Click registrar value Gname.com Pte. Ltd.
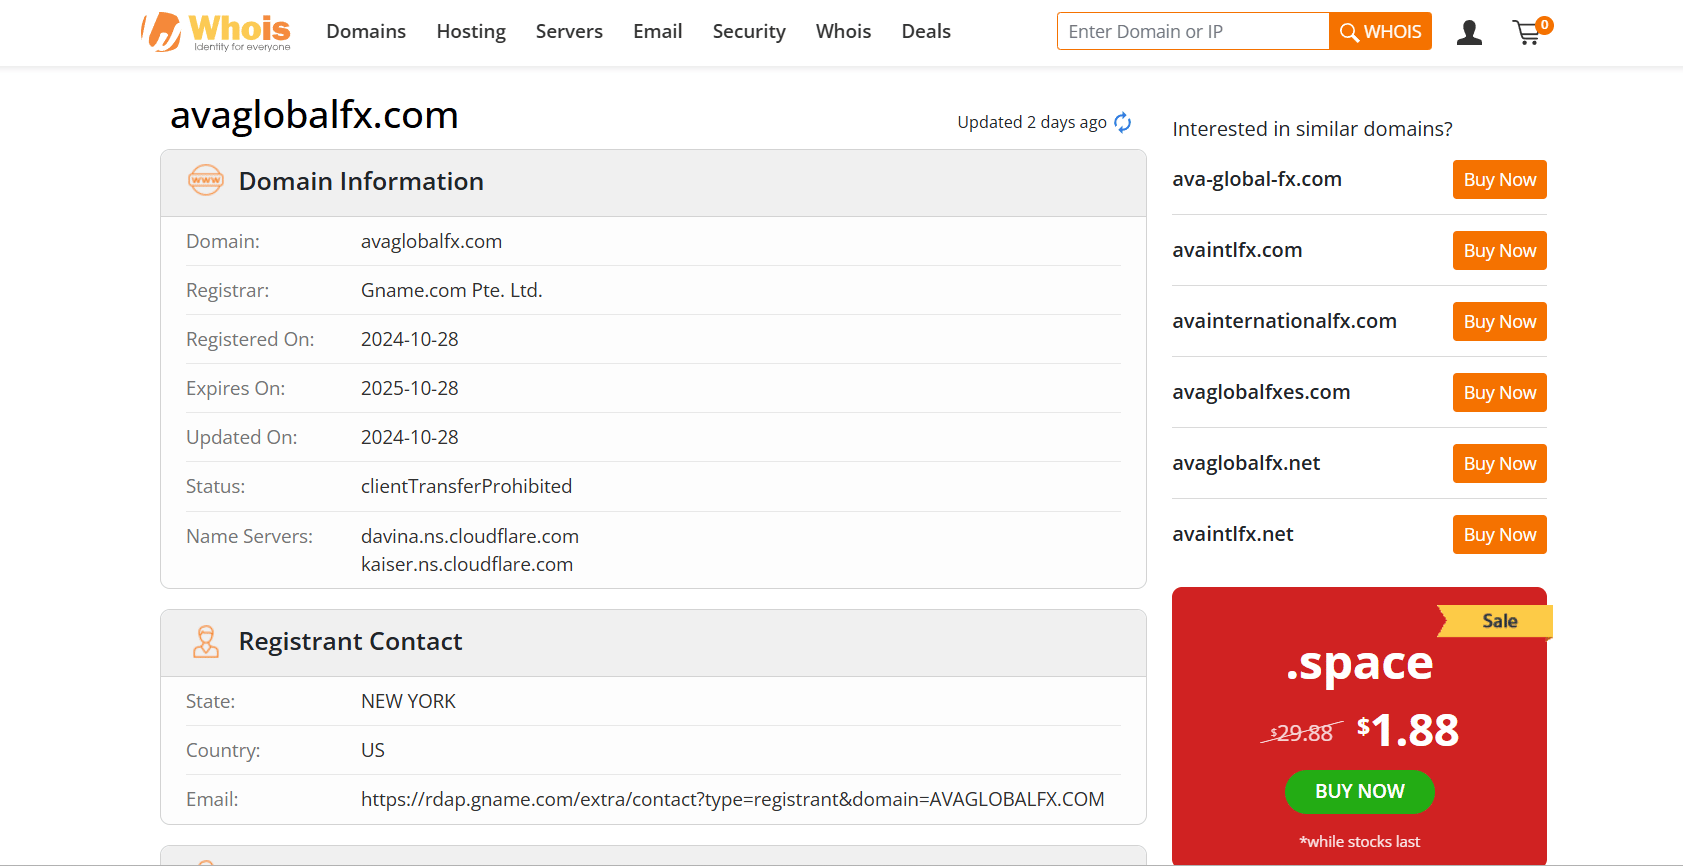The height and width of the screenshot is (866, 1683). pos(451,290)
